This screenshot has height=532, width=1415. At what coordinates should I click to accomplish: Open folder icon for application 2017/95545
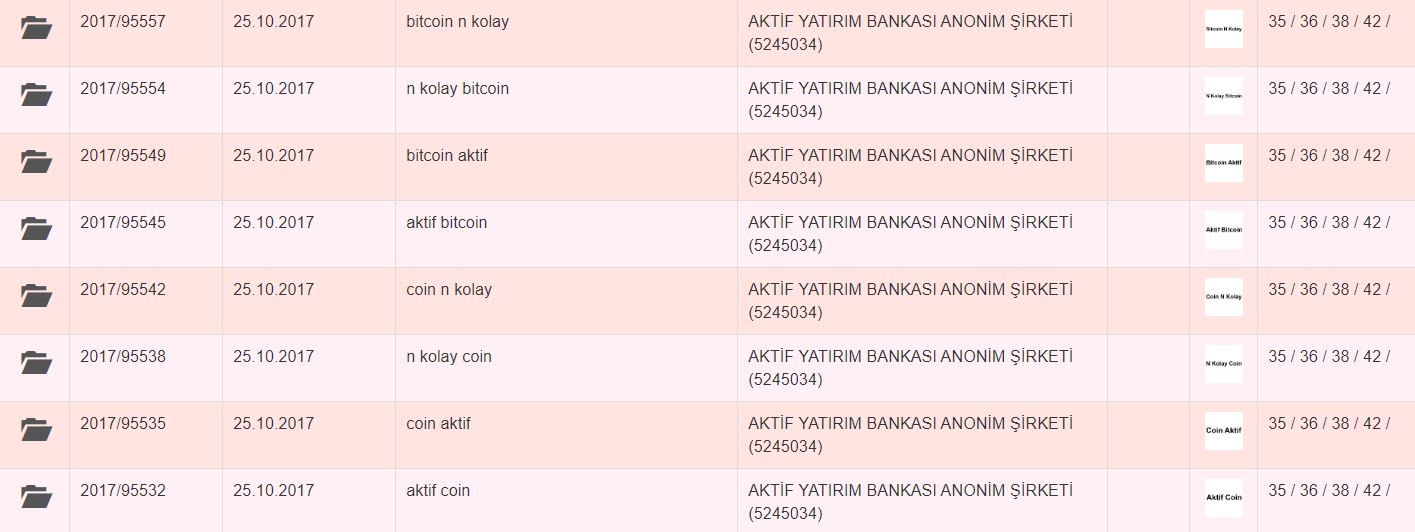coord(36,229)
